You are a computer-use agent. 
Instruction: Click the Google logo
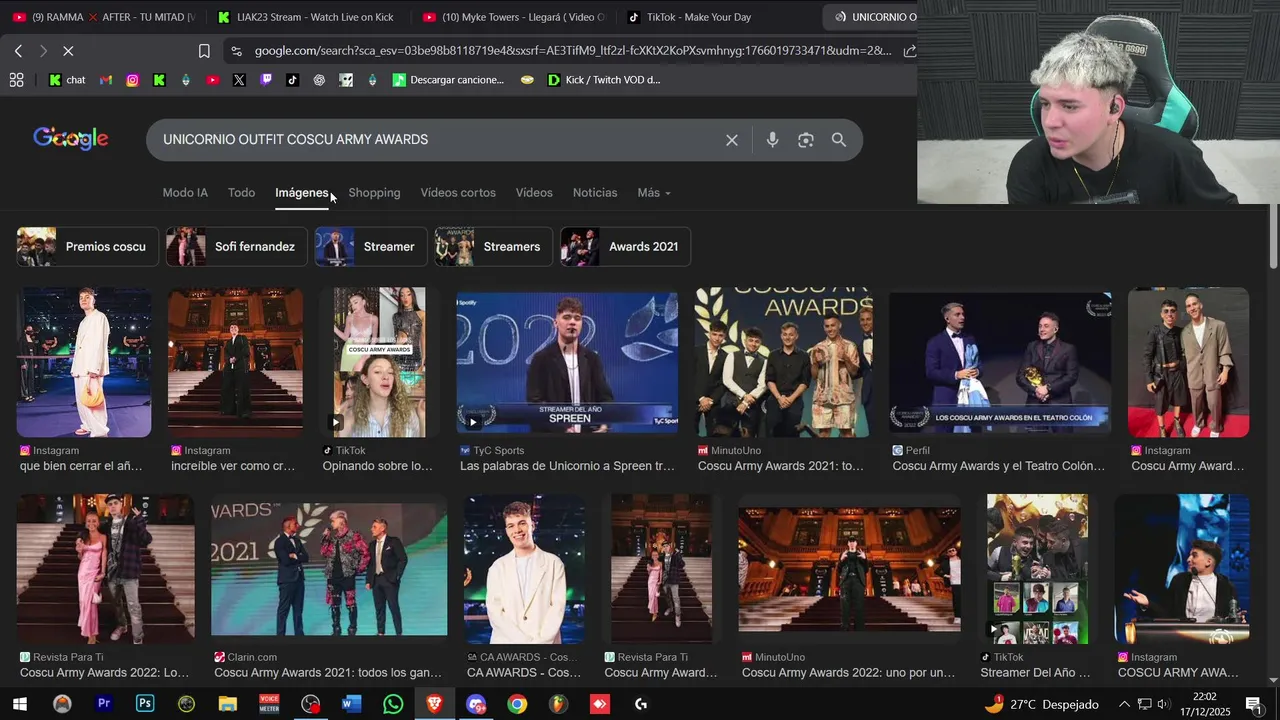coord(71,139)
